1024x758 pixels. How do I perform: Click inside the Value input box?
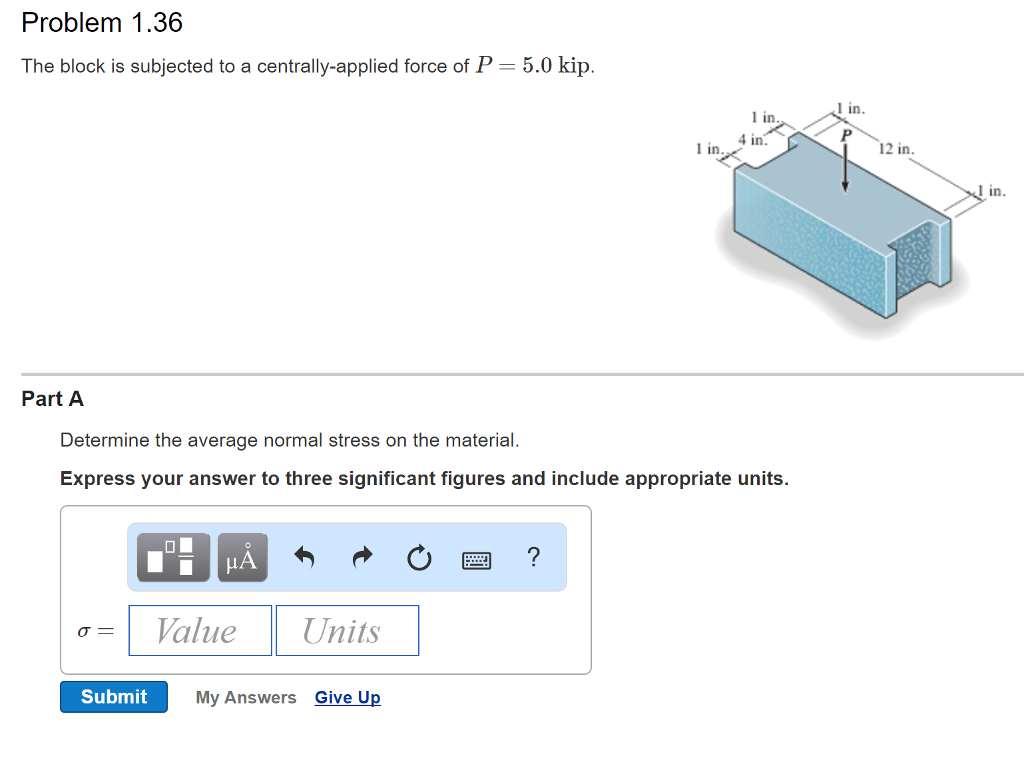pos(199,630)
